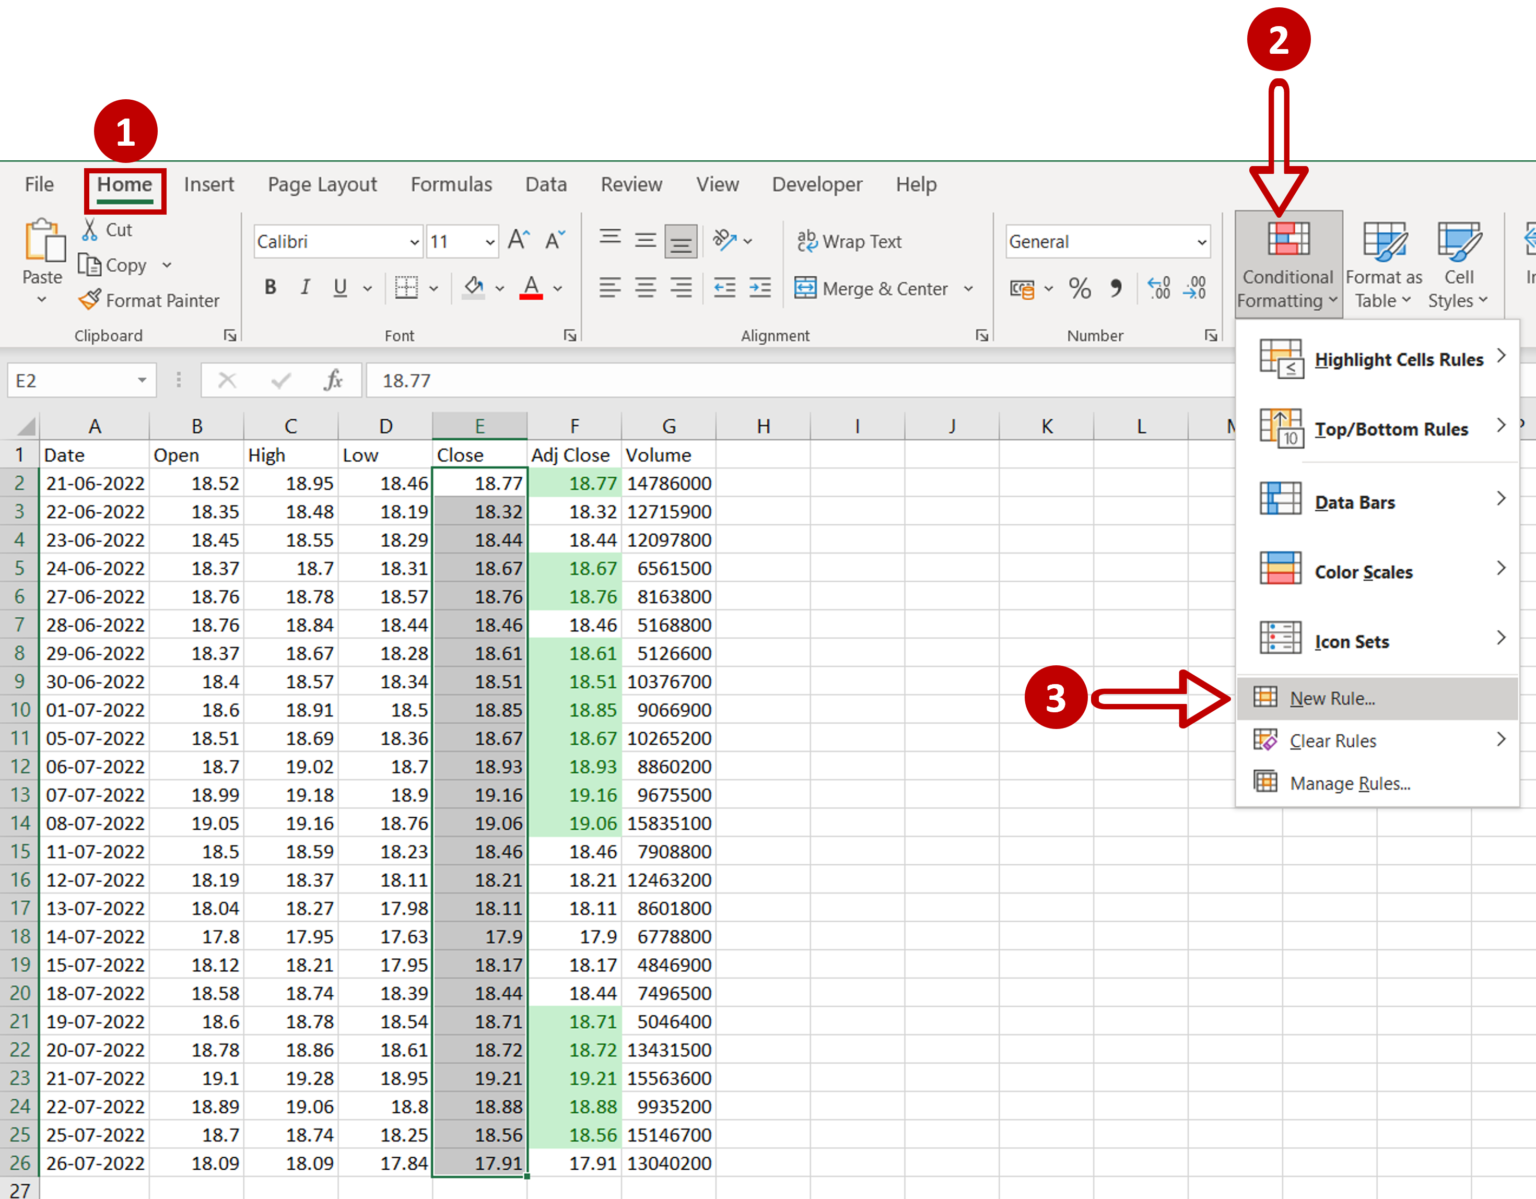Viewport: 1536px width, 1199px height.
Task: Click the fill color paint bucket
Action: point(475,288)
